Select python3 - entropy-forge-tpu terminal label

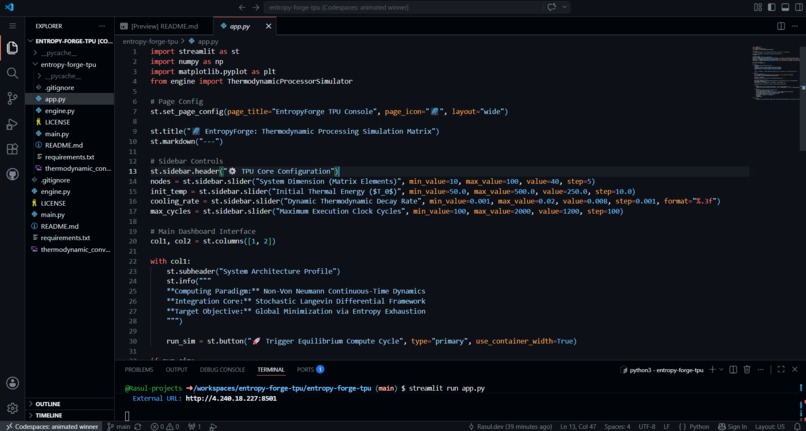click(x=662, y=370)
